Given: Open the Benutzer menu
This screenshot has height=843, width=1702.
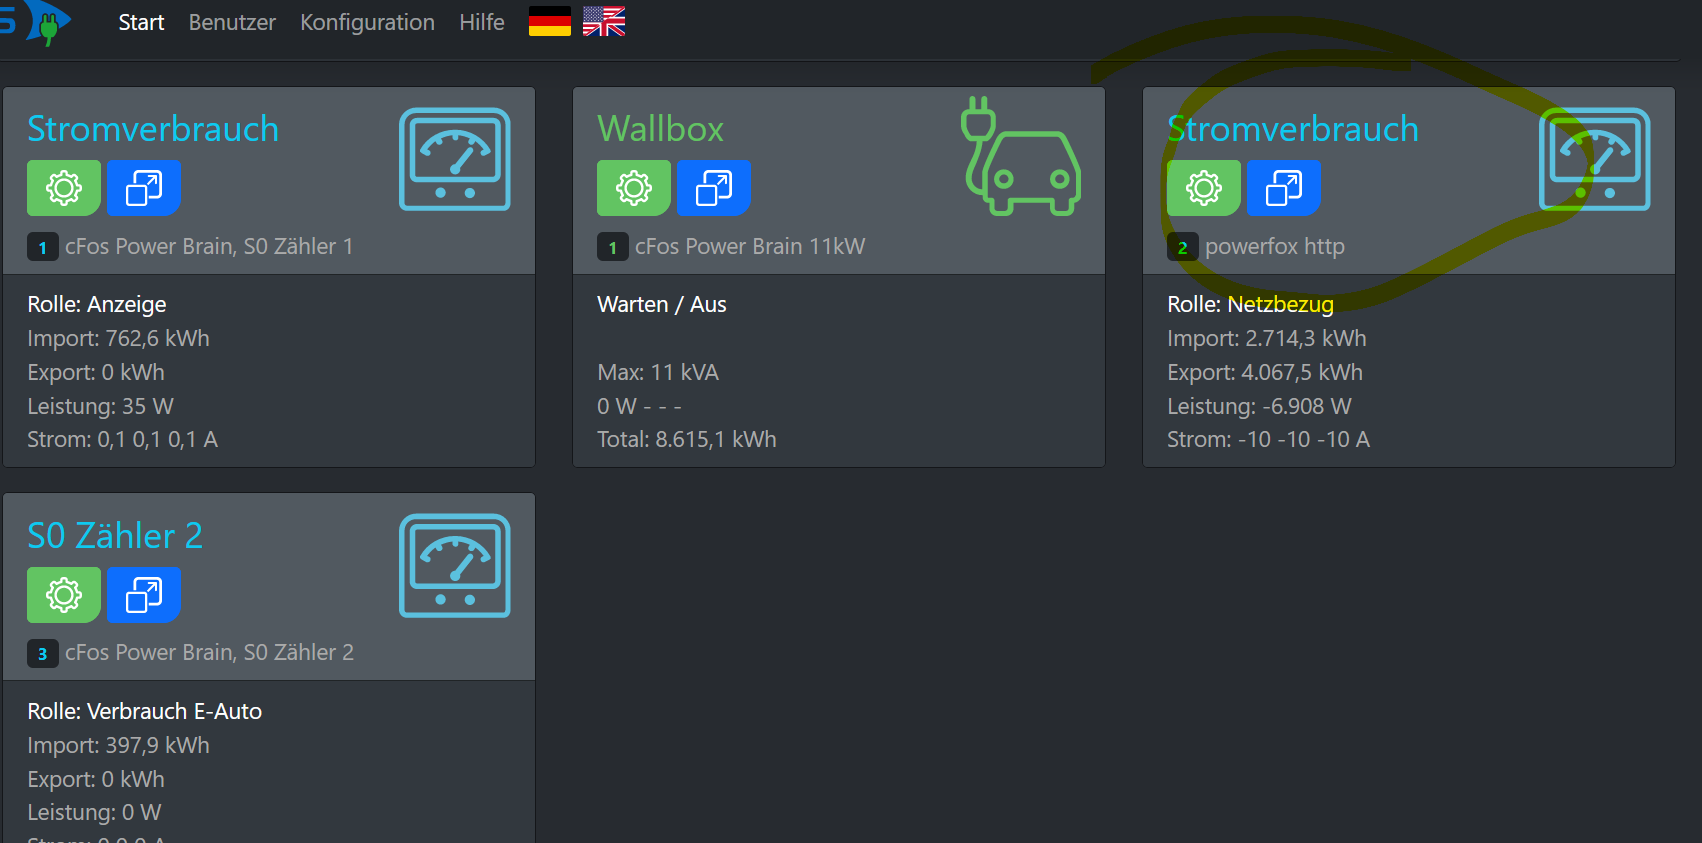Looking at the screenshot, I should pos(232,22).
